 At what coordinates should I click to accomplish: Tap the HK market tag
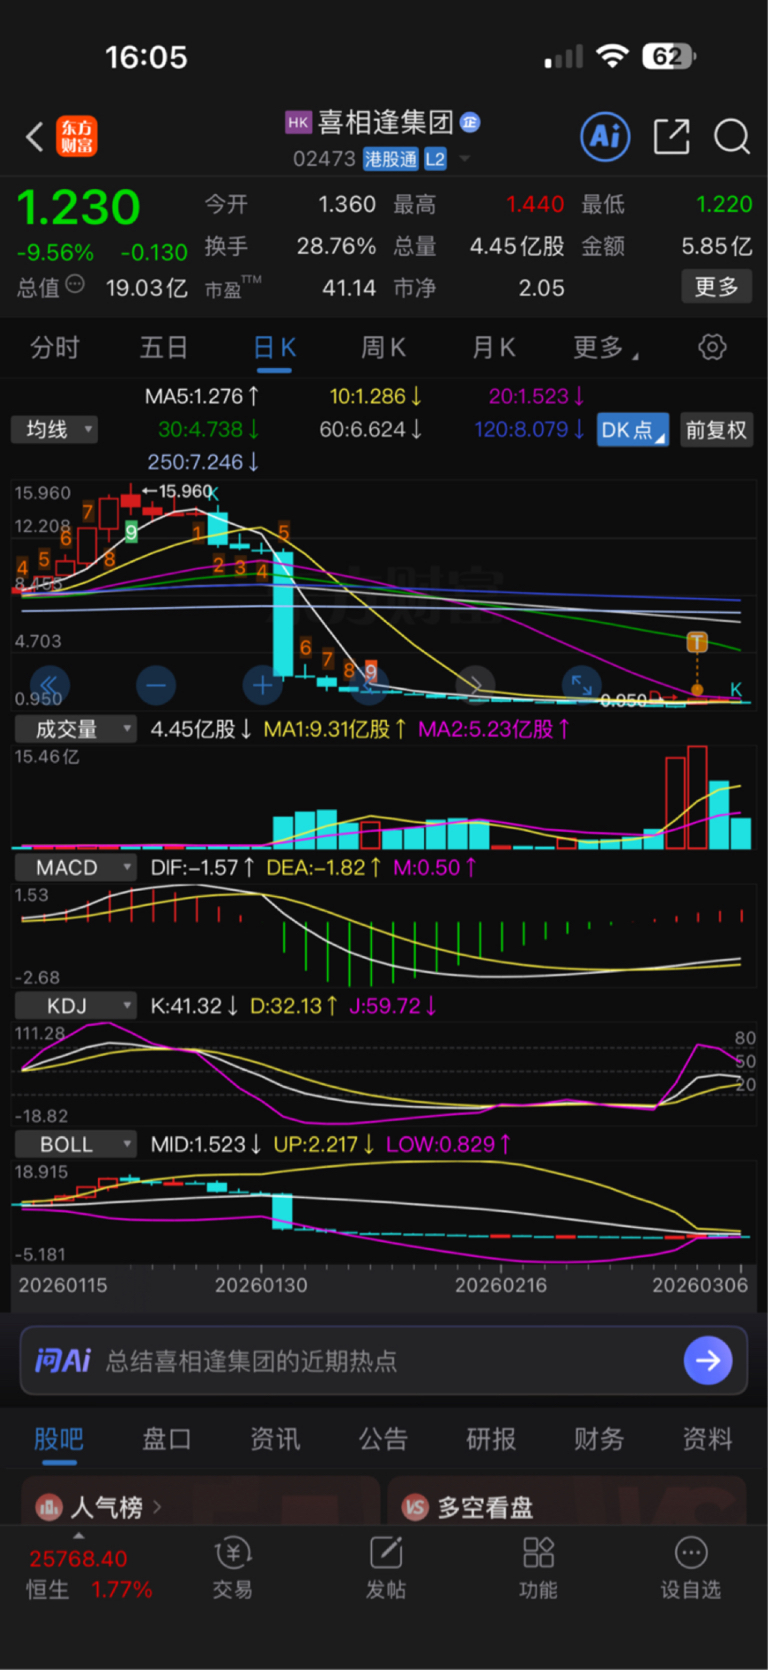[x=298, y=122]
